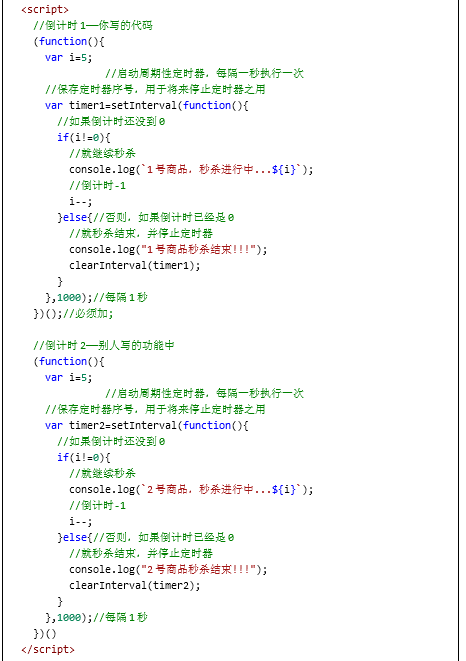Click the 'clearInterval(timer2);' statement
Viewport: 466px width, 661px height.
135,586
